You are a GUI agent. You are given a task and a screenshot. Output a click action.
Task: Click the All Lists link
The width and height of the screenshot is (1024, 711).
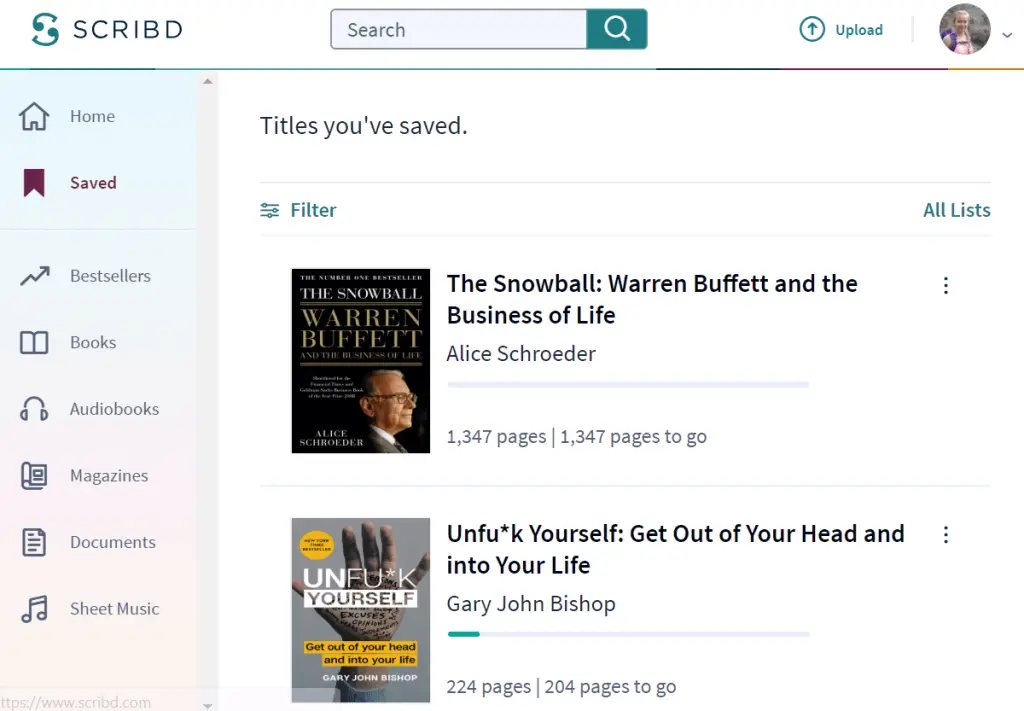tap(957, 210)
